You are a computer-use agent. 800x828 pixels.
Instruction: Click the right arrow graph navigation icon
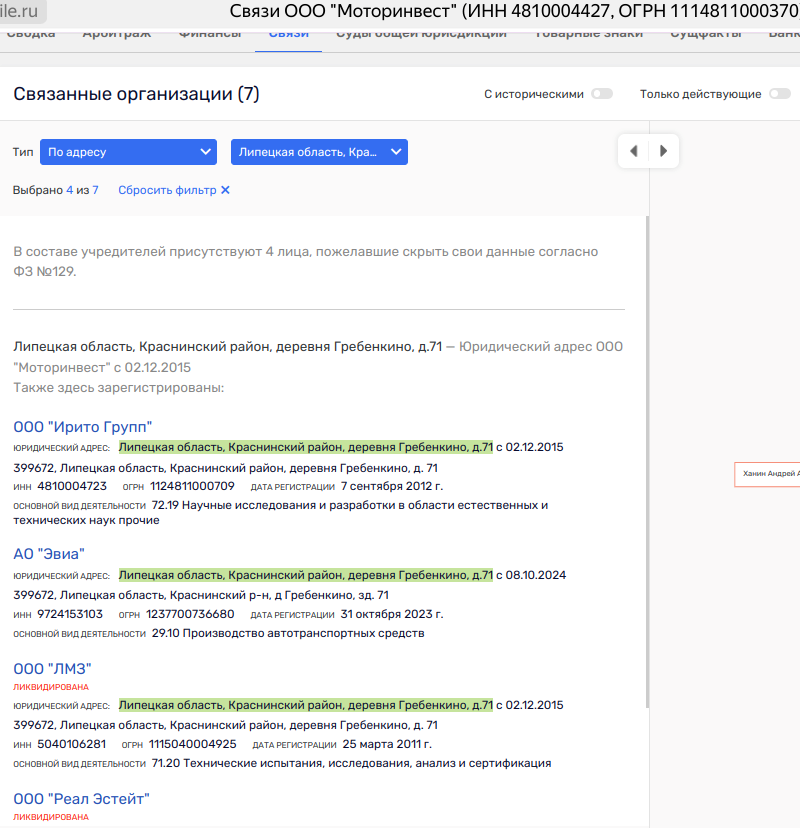click(663, 150)
